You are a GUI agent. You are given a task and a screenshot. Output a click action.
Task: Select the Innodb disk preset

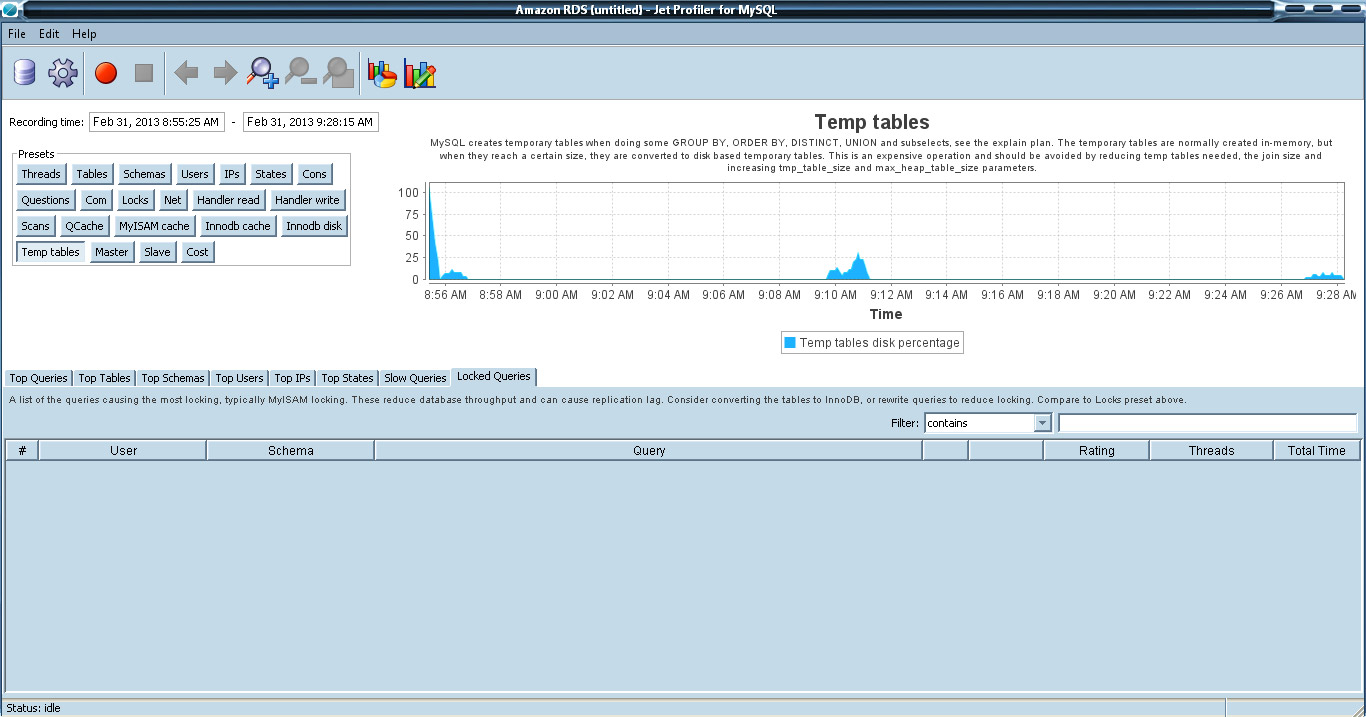pos(314,226)
